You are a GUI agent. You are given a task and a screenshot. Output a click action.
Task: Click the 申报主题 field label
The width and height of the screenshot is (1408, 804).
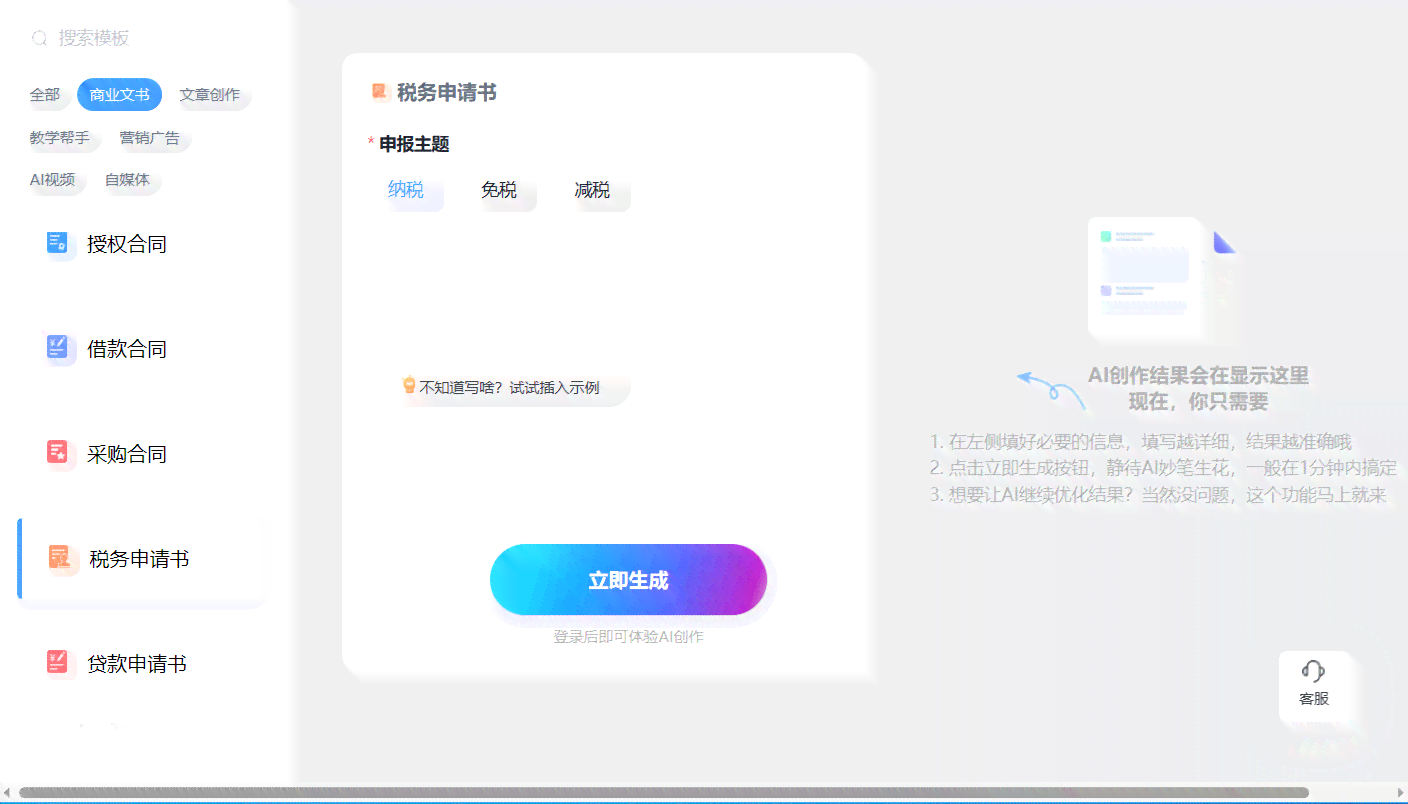(414, 144)
